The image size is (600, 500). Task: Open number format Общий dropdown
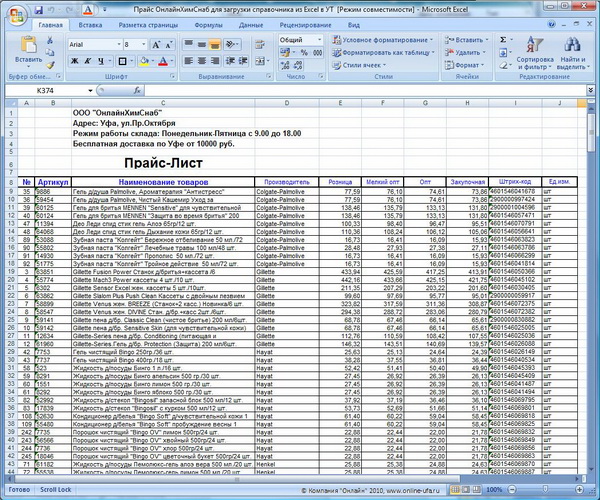point(320,40)
